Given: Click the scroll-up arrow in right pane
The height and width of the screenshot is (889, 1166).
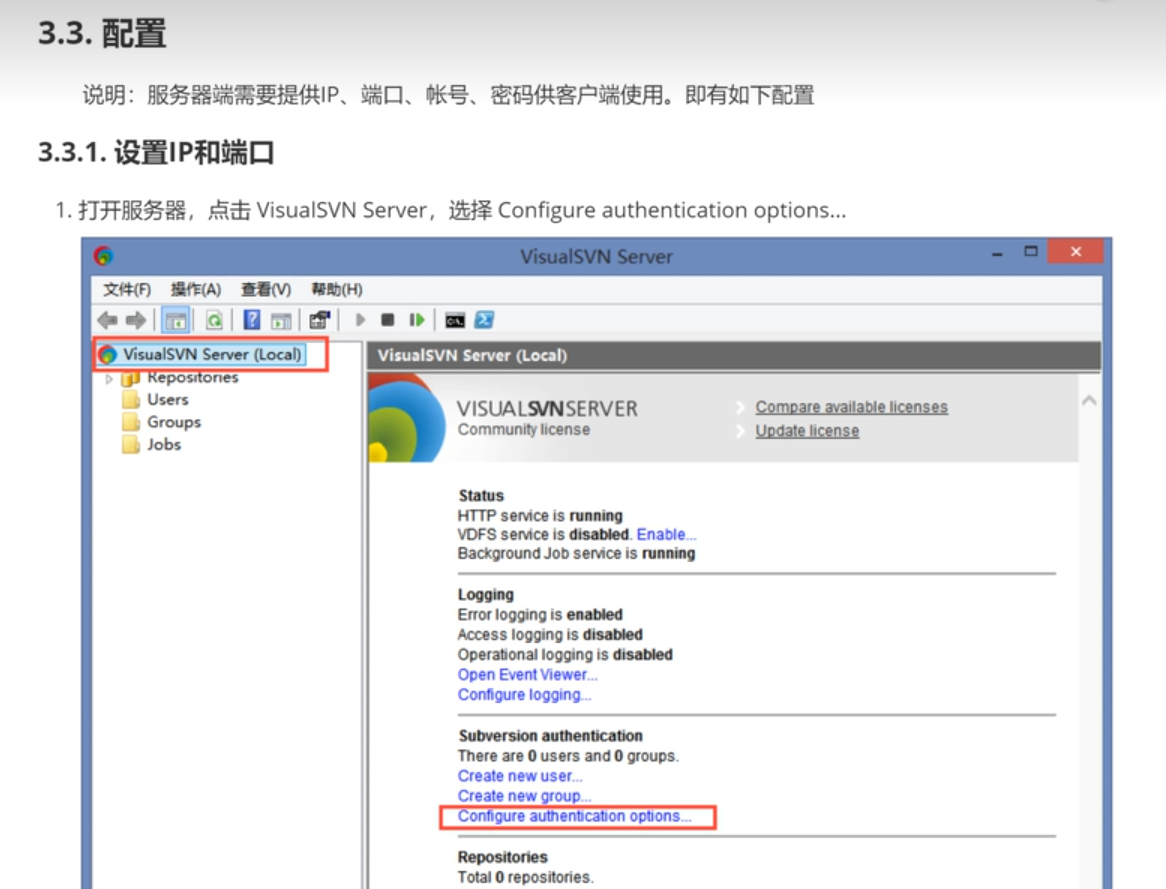Looking at the screenshot, I should tap(1089, 400).
